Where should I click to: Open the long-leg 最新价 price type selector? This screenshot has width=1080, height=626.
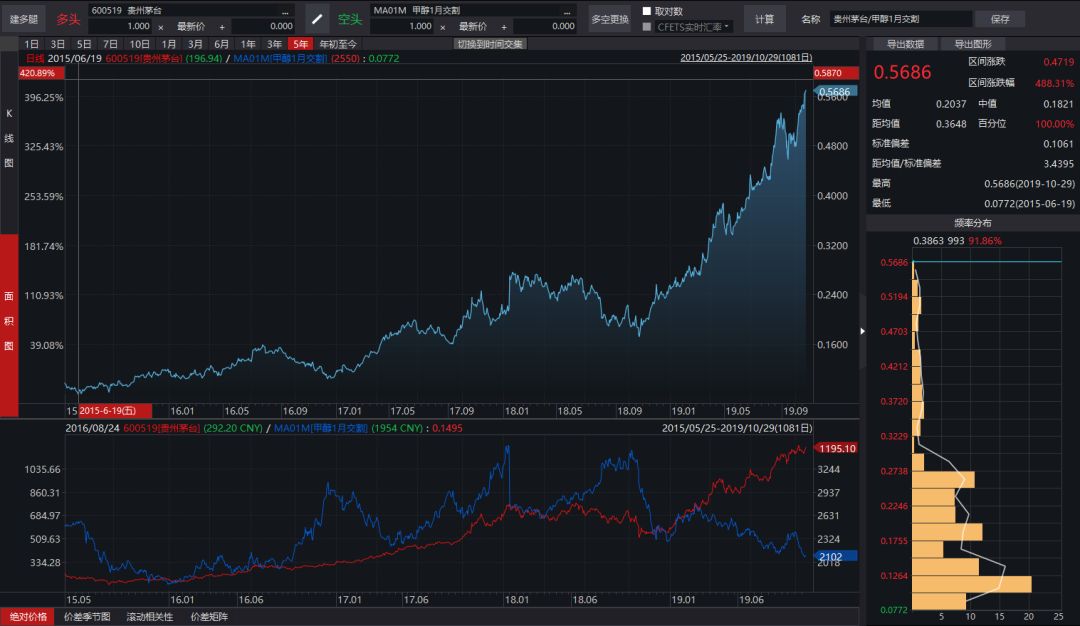pyautogui.click(x=191, y=27)
